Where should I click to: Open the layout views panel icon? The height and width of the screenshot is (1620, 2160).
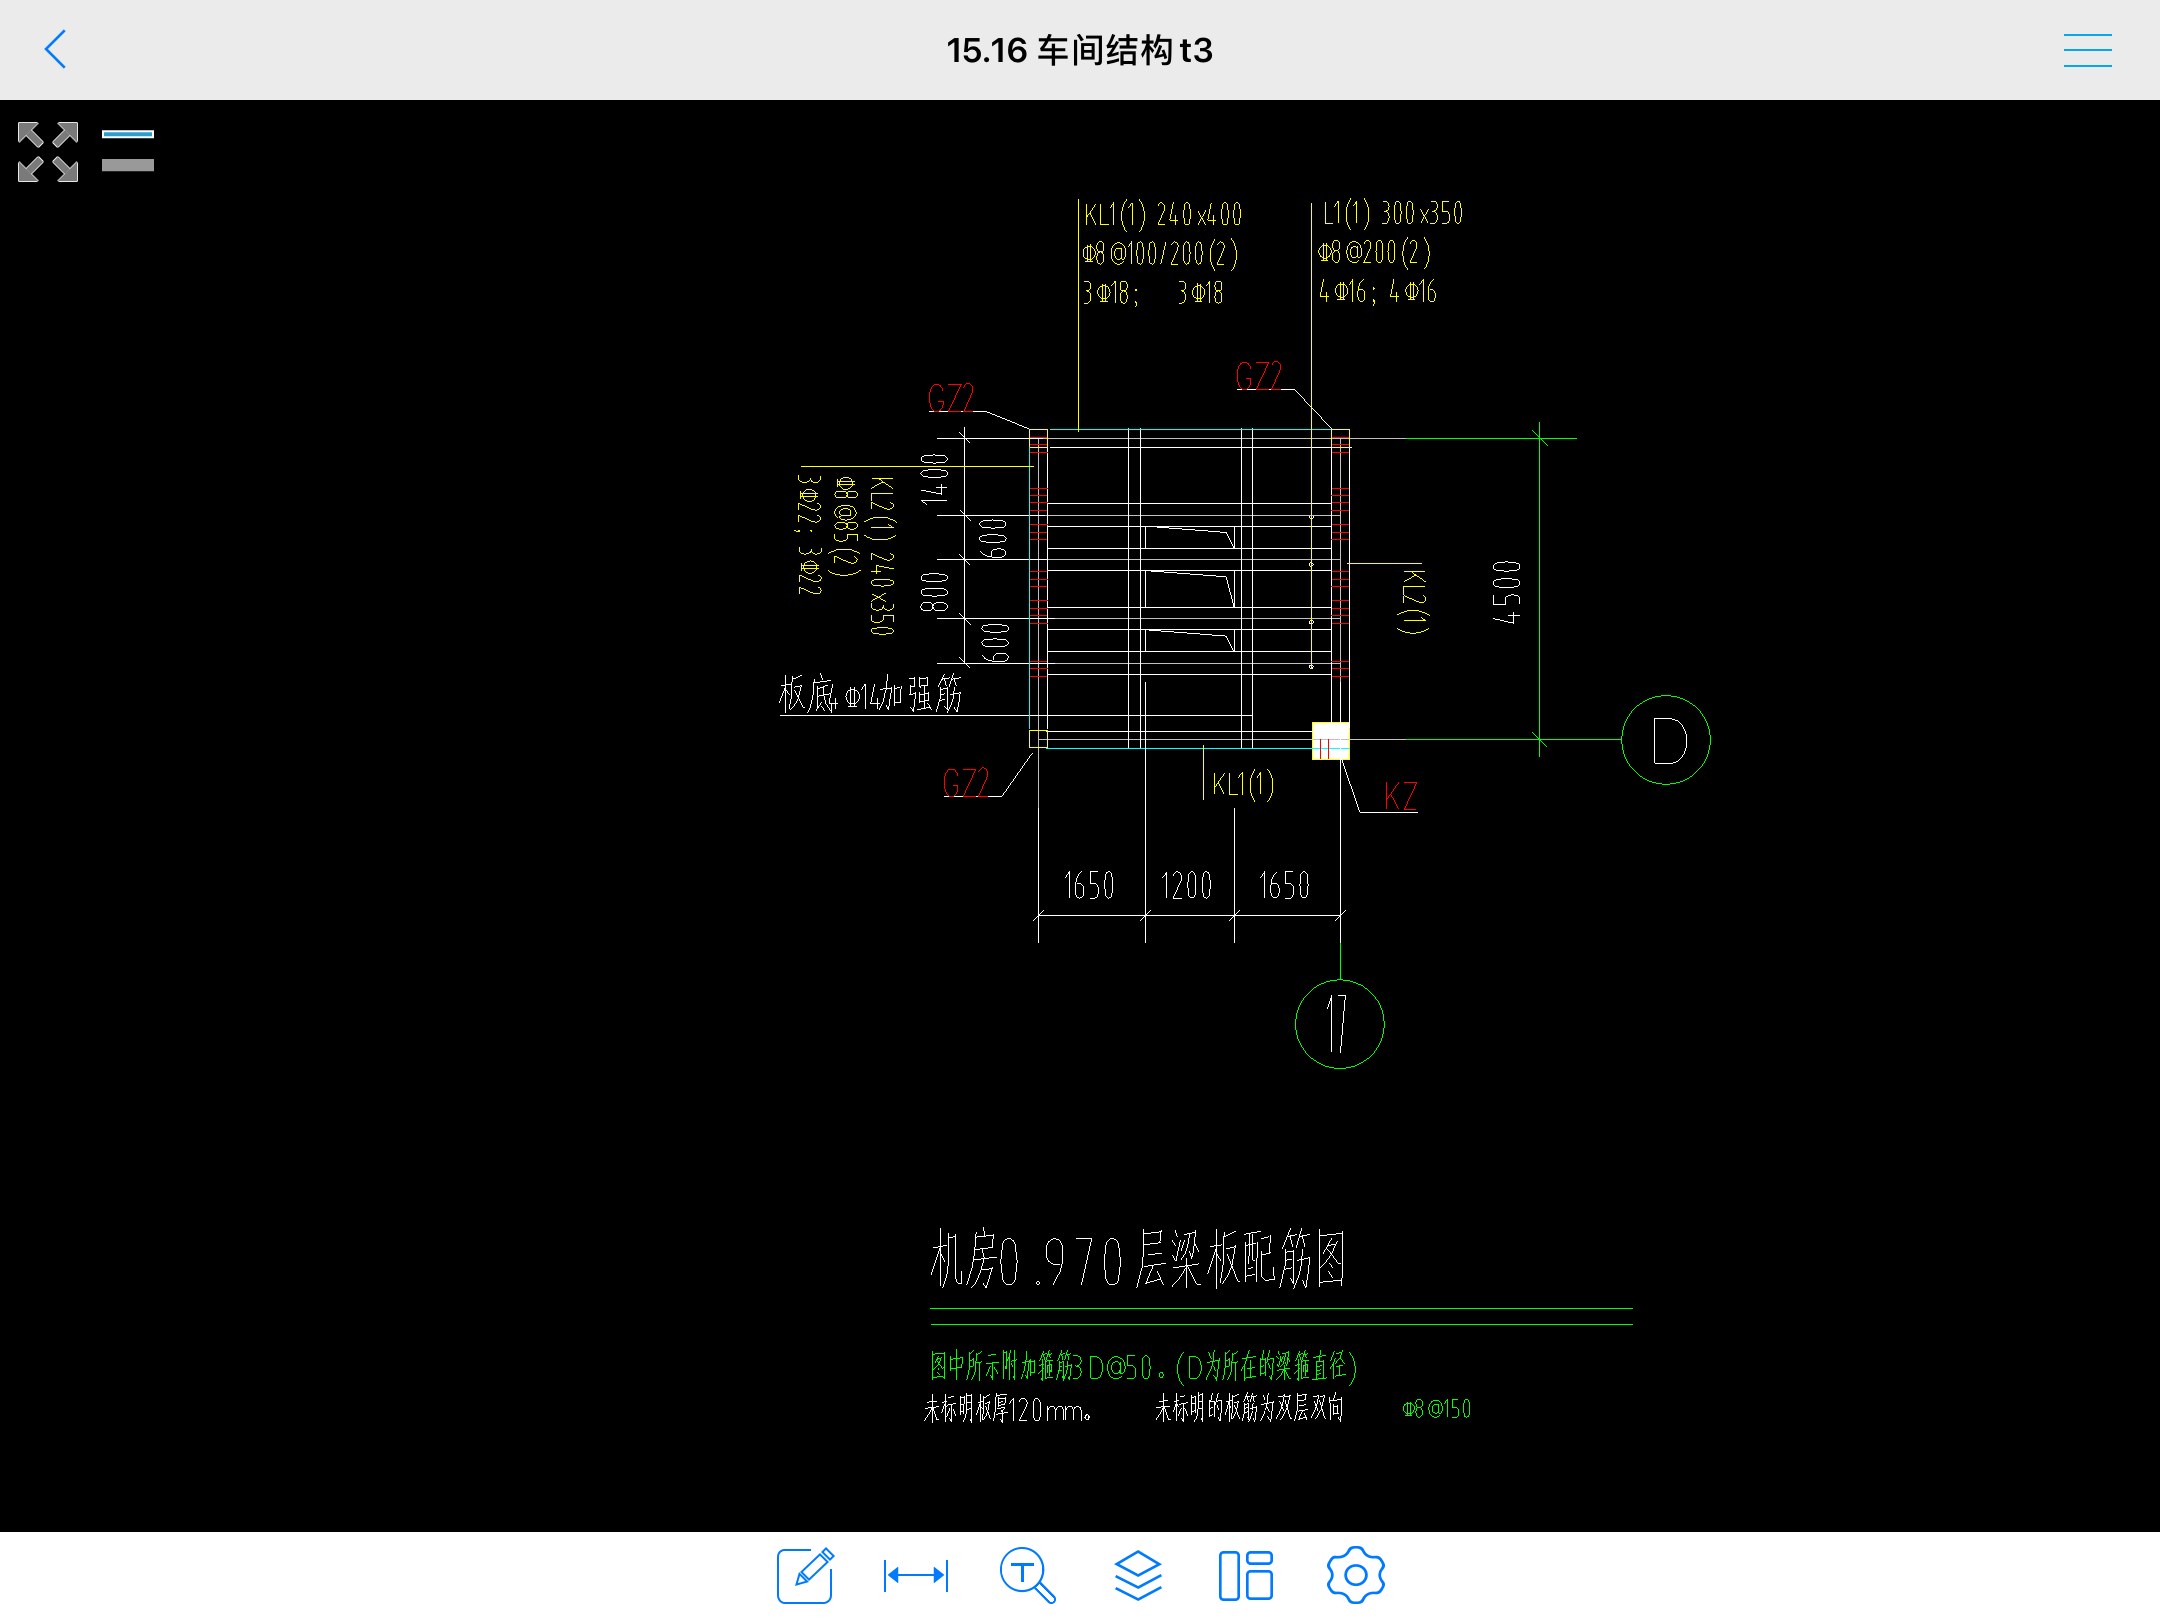pos(1246,1575)
